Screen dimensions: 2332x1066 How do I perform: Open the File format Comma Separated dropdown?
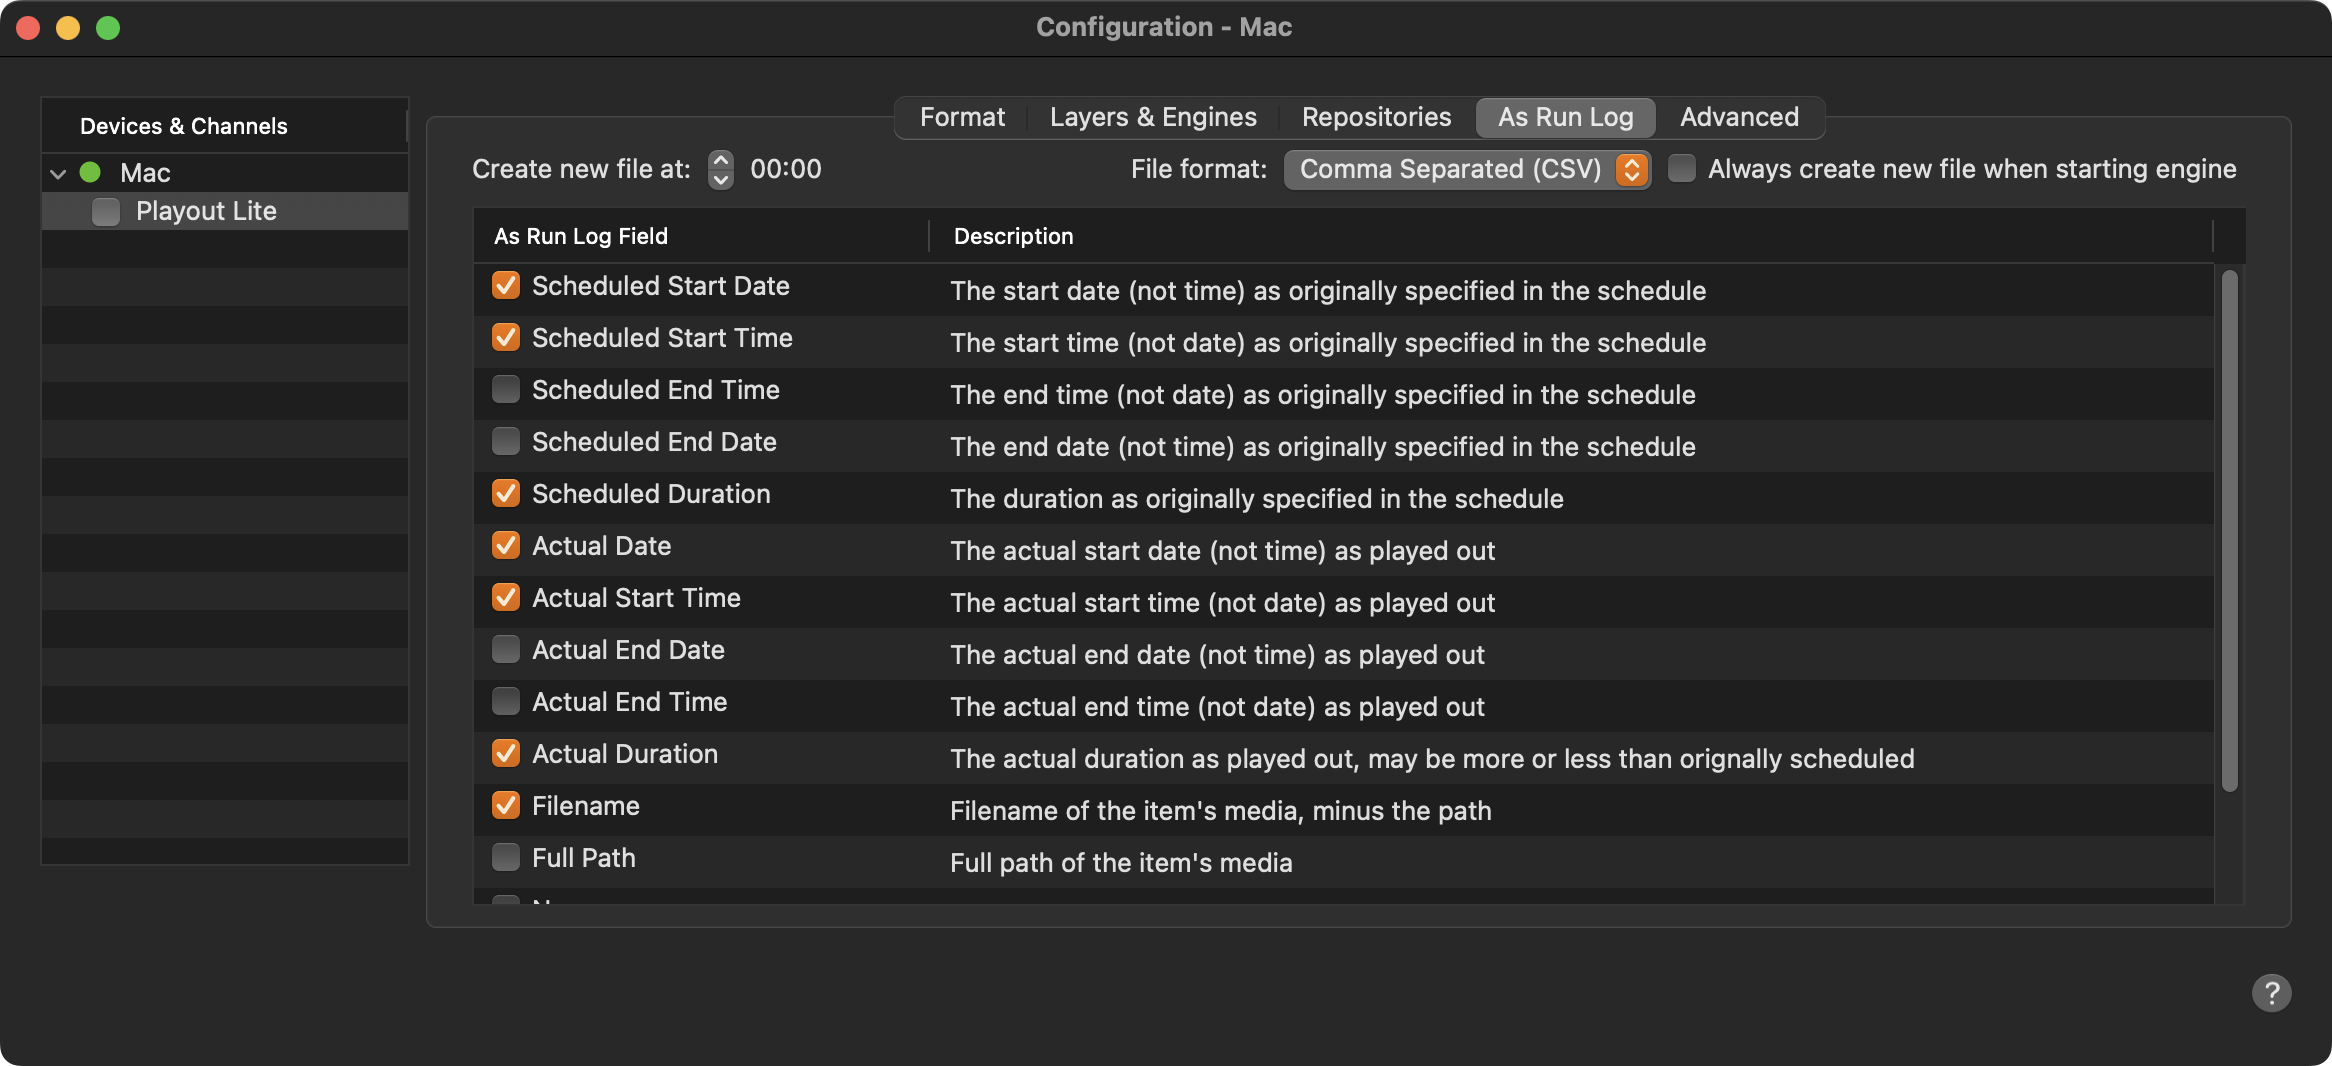pos(1466,169)
